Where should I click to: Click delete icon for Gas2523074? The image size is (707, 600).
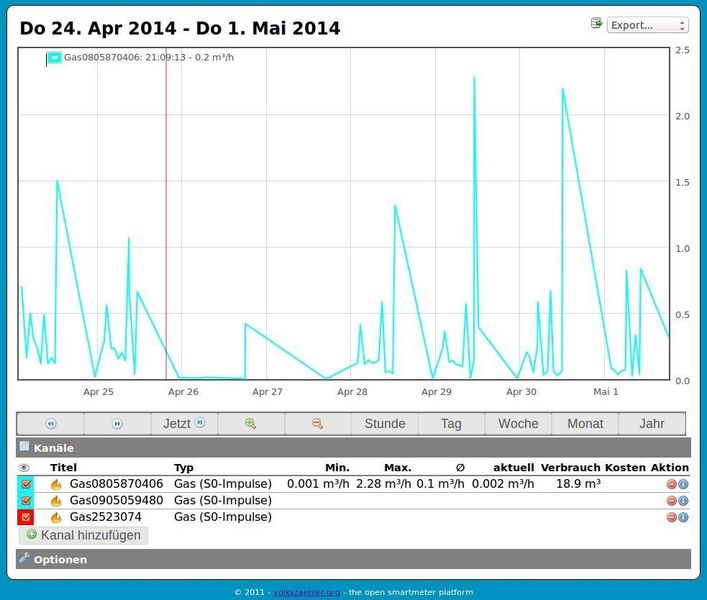click(x=672, y=517)
